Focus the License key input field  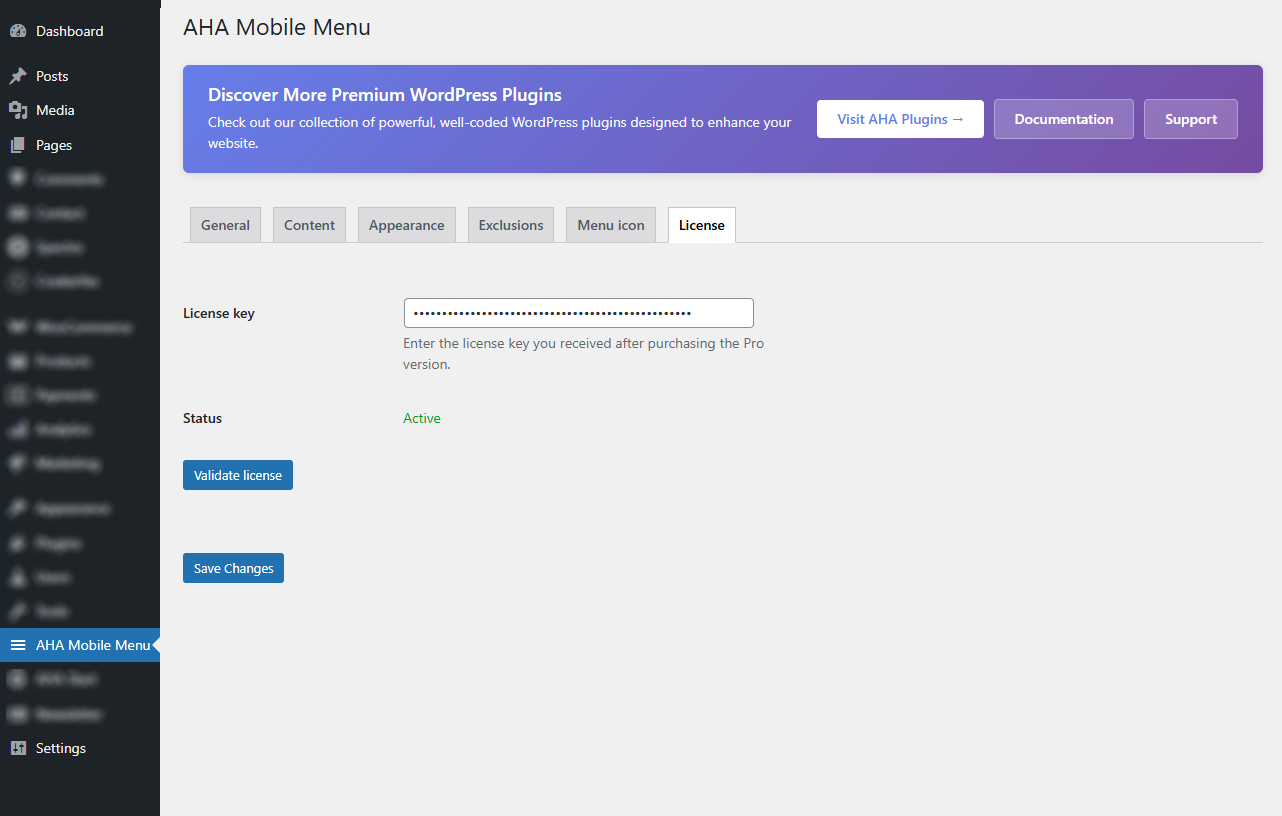(578, 313)
